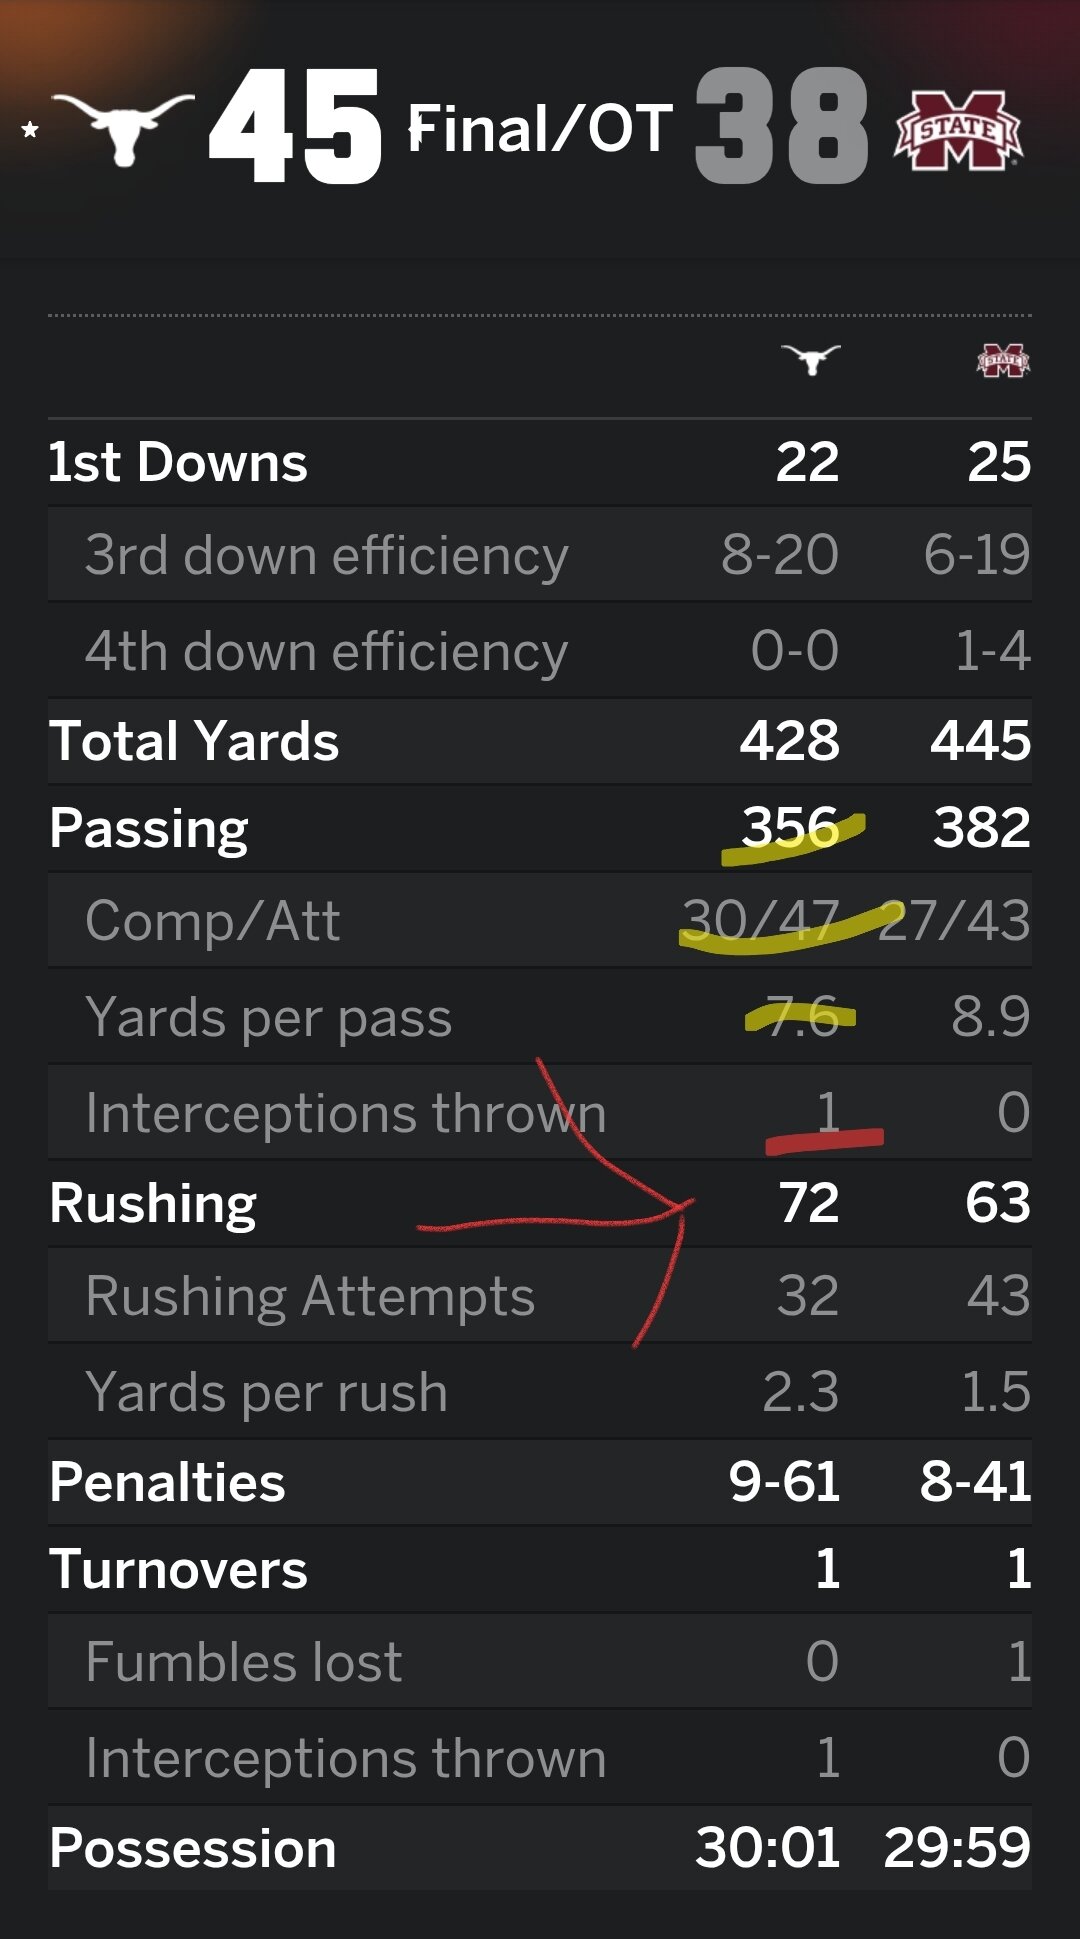Viewport: 1080px width, 1939px height.
Task: Select the small Longhorns column header icon
Action: pos(811,359)
